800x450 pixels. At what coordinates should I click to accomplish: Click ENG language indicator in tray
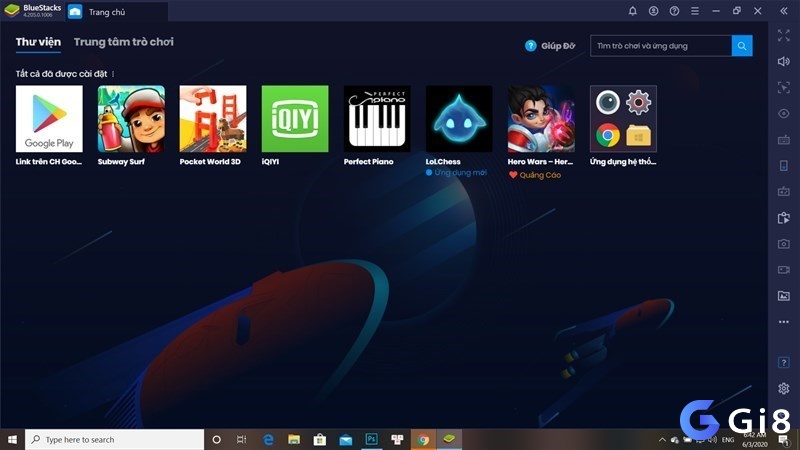point(728,439)
